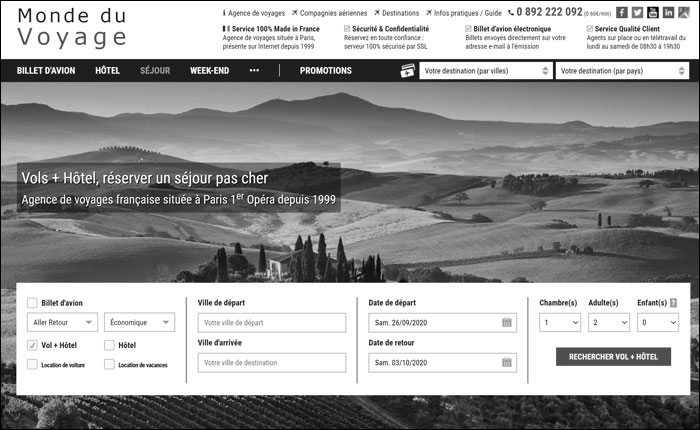Click the YouTube channel icon
The image size is (700, 430).
652,12
